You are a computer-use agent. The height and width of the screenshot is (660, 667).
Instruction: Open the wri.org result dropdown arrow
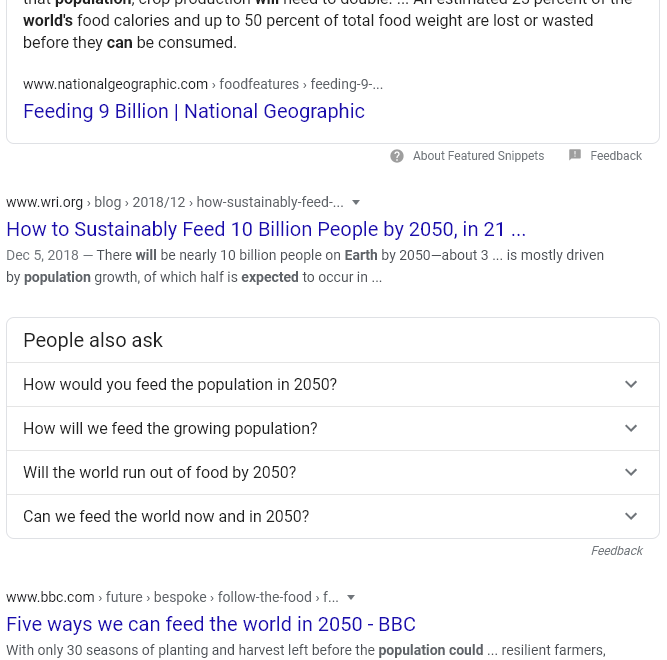[x=356, y=202]
